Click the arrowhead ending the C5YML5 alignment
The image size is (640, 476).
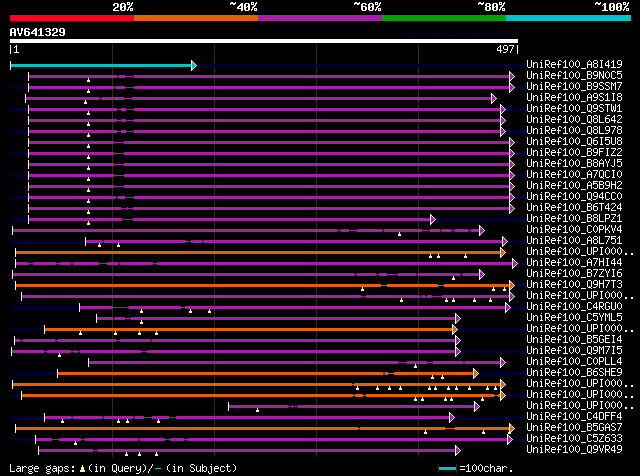coord(458,318)
